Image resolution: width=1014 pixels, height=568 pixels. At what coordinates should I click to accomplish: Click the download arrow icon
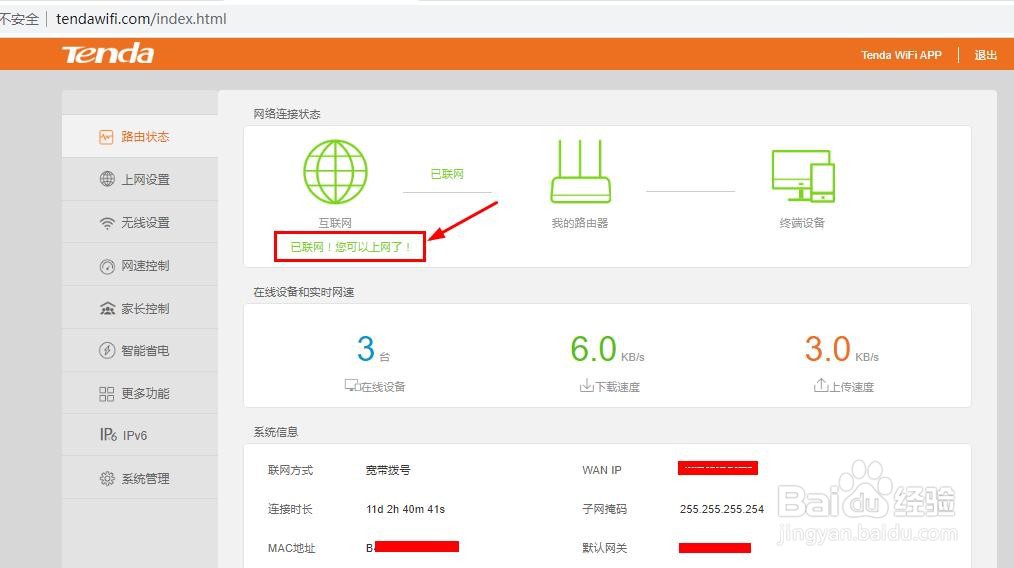(587, 386)
